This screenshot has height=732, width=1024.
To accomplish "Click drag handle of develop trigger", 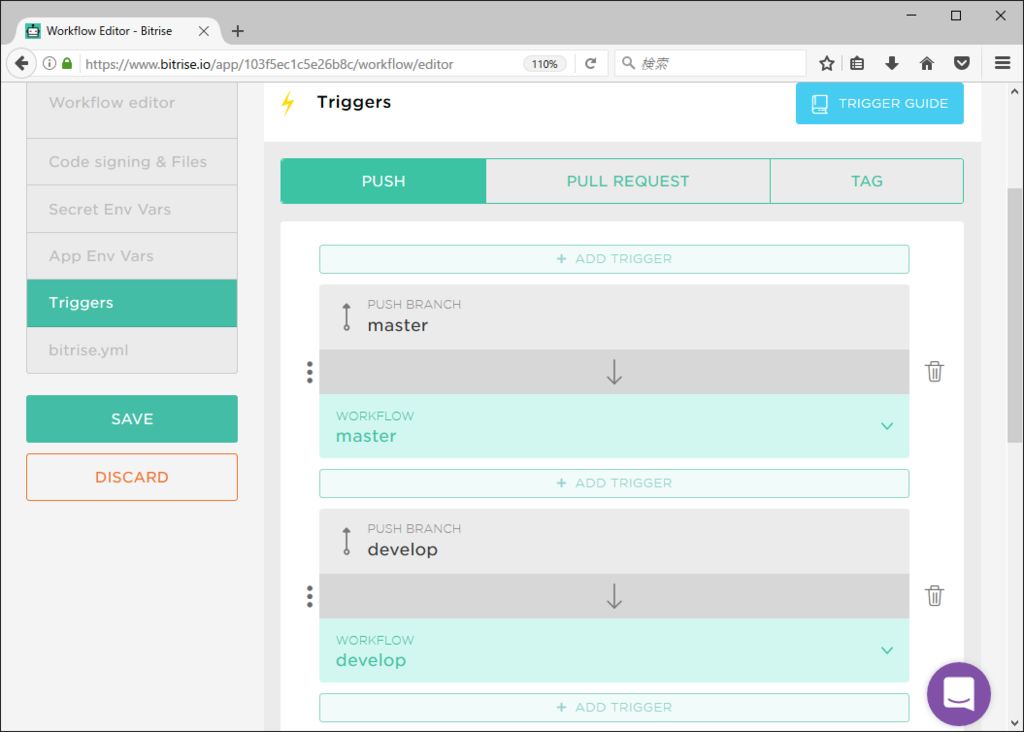I will coord(310,596).
